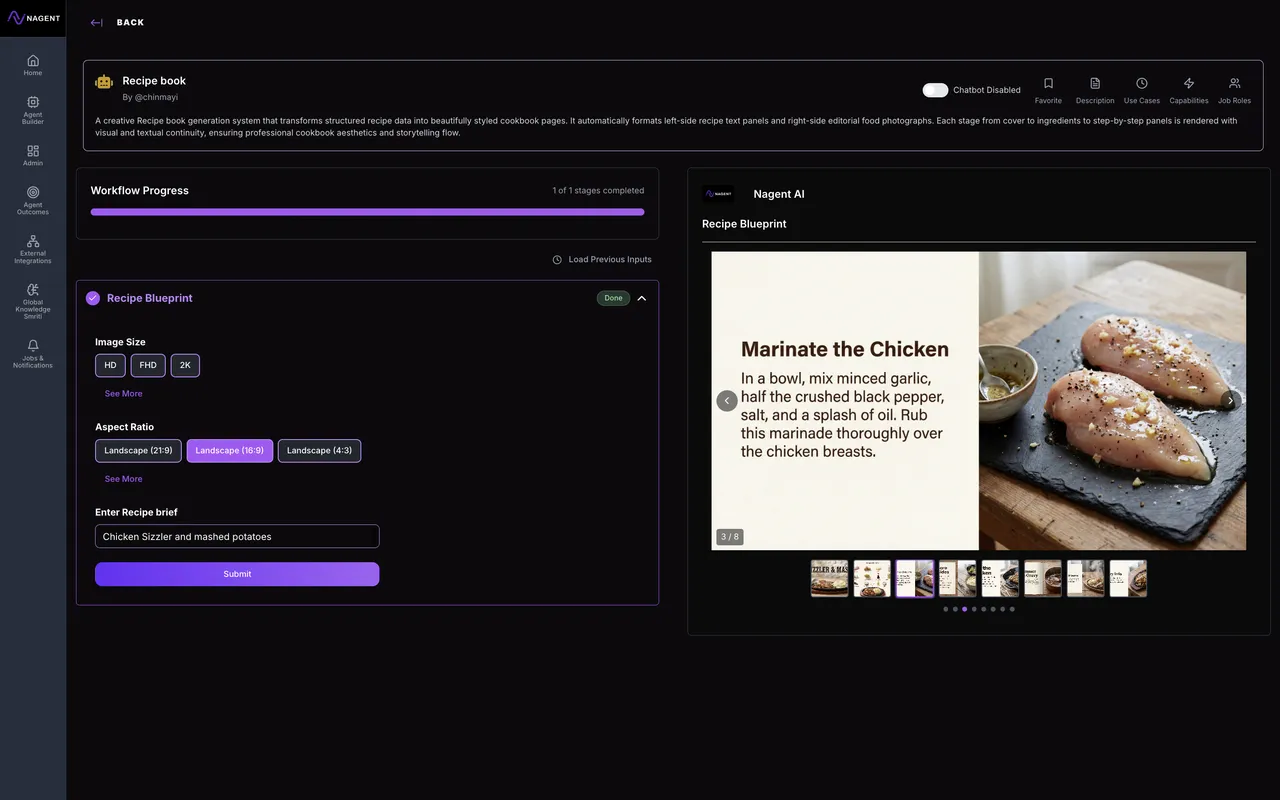Click the Favorite bookmark icon
This screenshot has width=1280, height=800.
point(1048,84)
